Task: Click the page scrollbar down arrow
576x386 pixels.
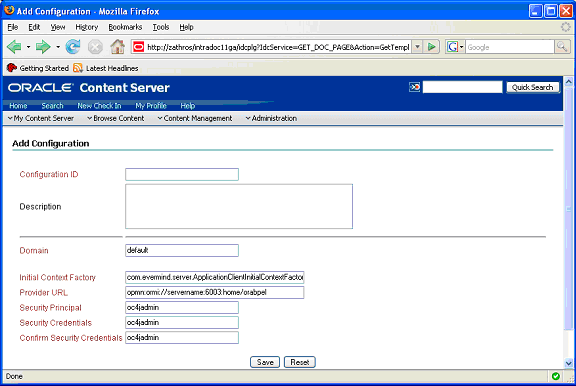Action: click(x=569, y=364)
